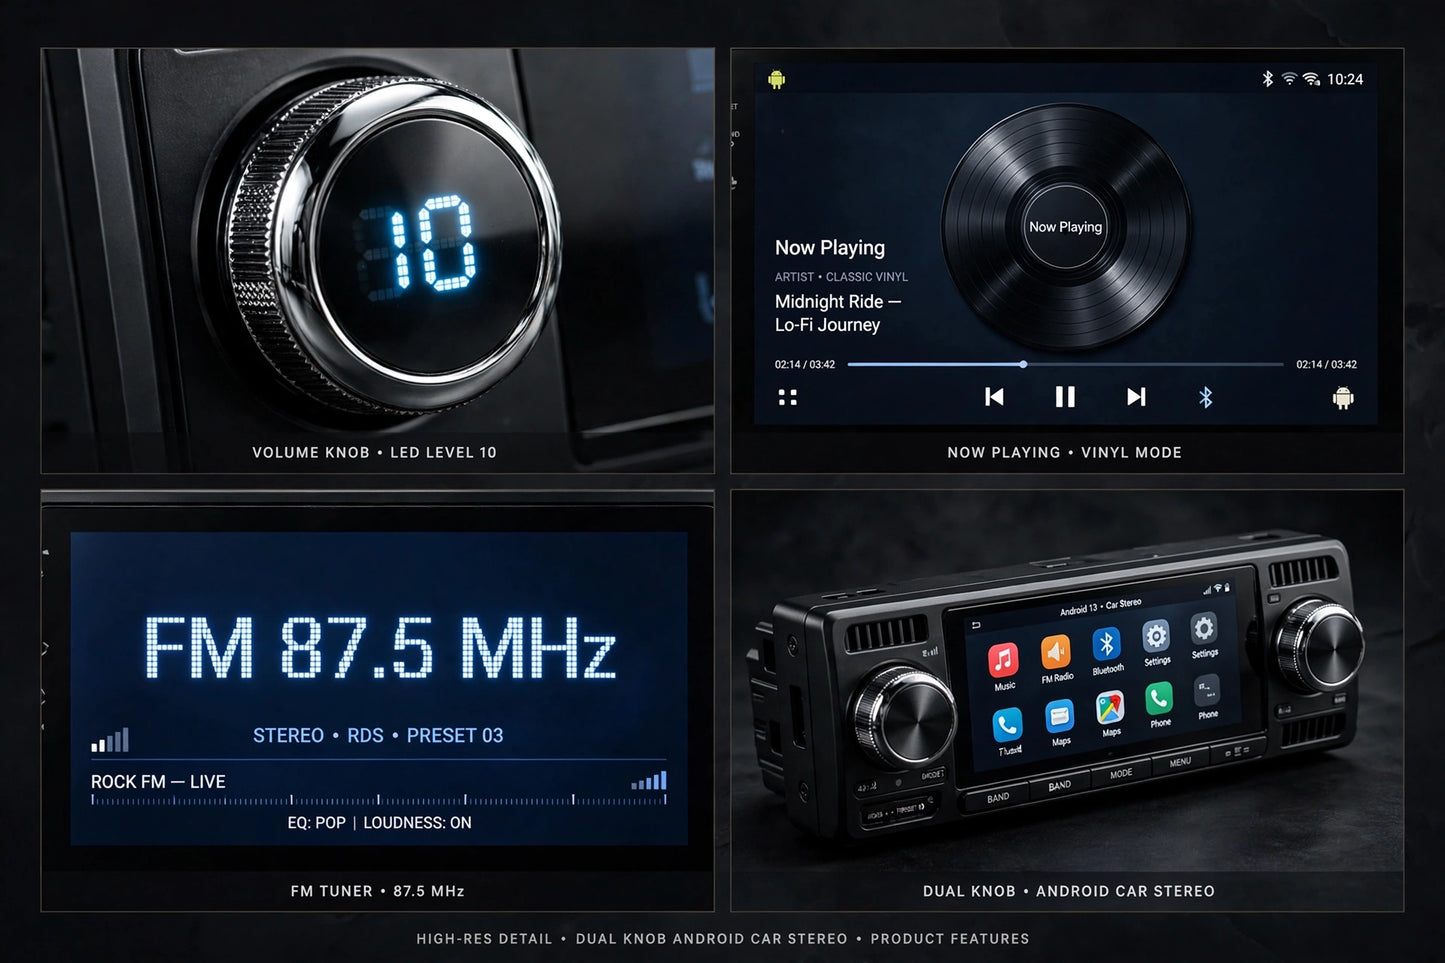Open the red Music app icon
This screenshot has height=963, width=1445.
pyautogui.click(x=1003, y=660)
